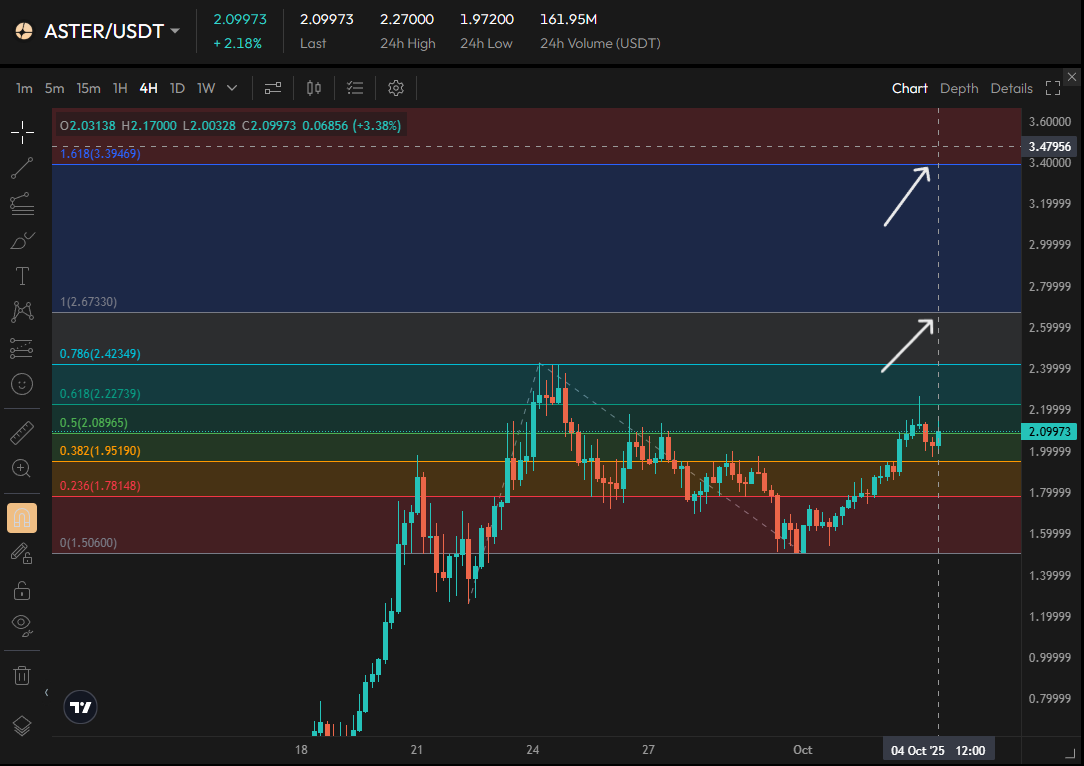Open the object tree layers icon
The height and width of the screenshot is (766, 1084).
[22, 725]
